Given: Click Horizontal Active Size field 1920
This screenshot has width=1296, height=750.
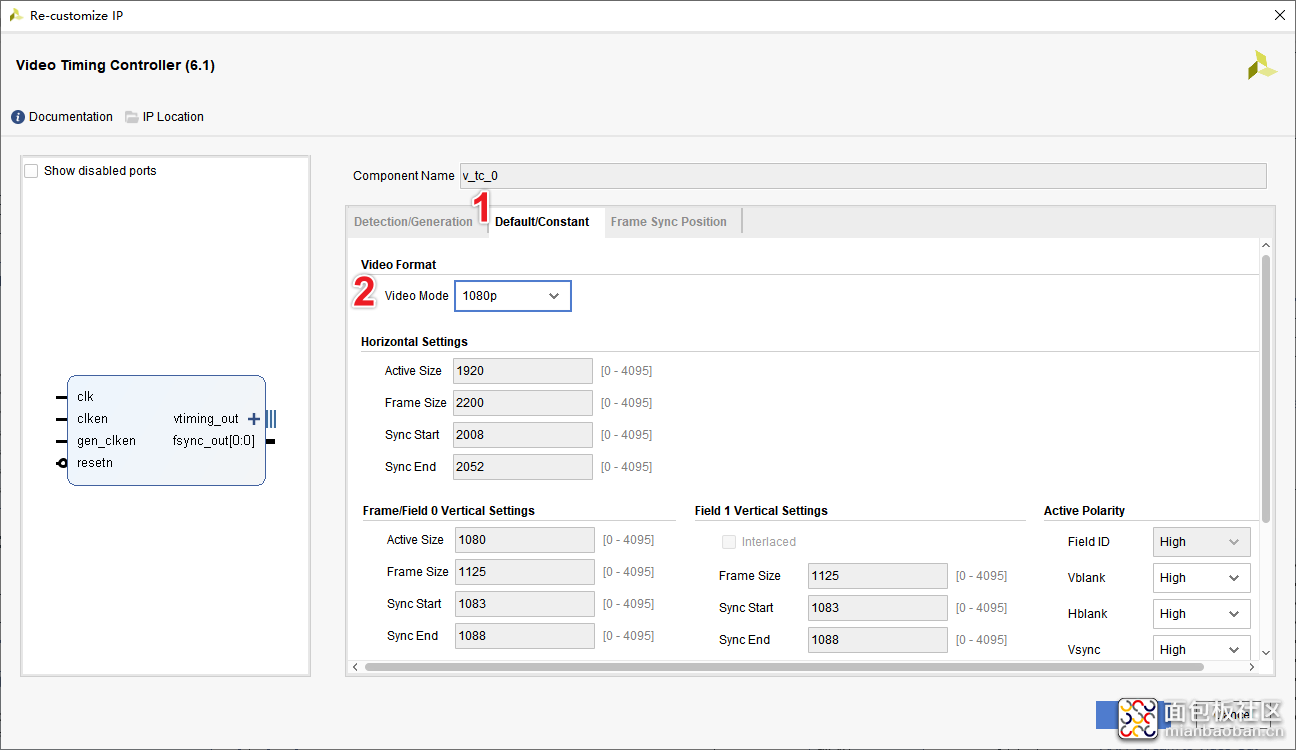Looking at the screenshot, I should [x=523, y=371].
